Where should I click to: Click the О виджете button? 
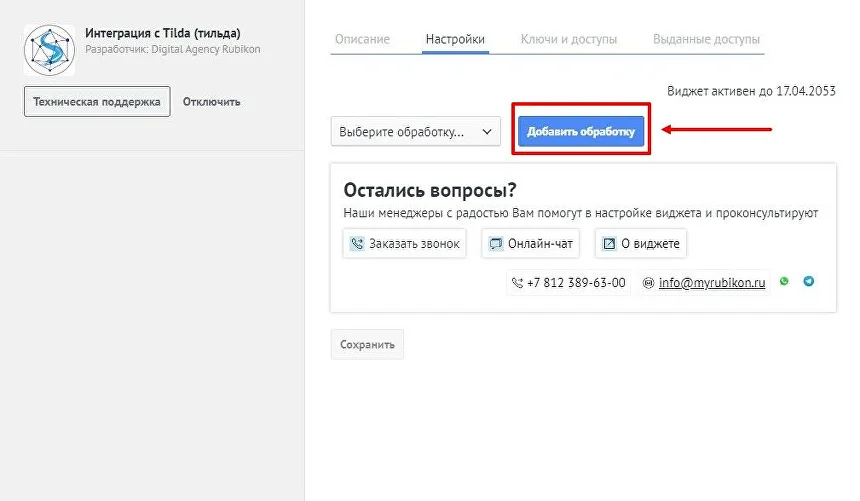pos(641,244)
